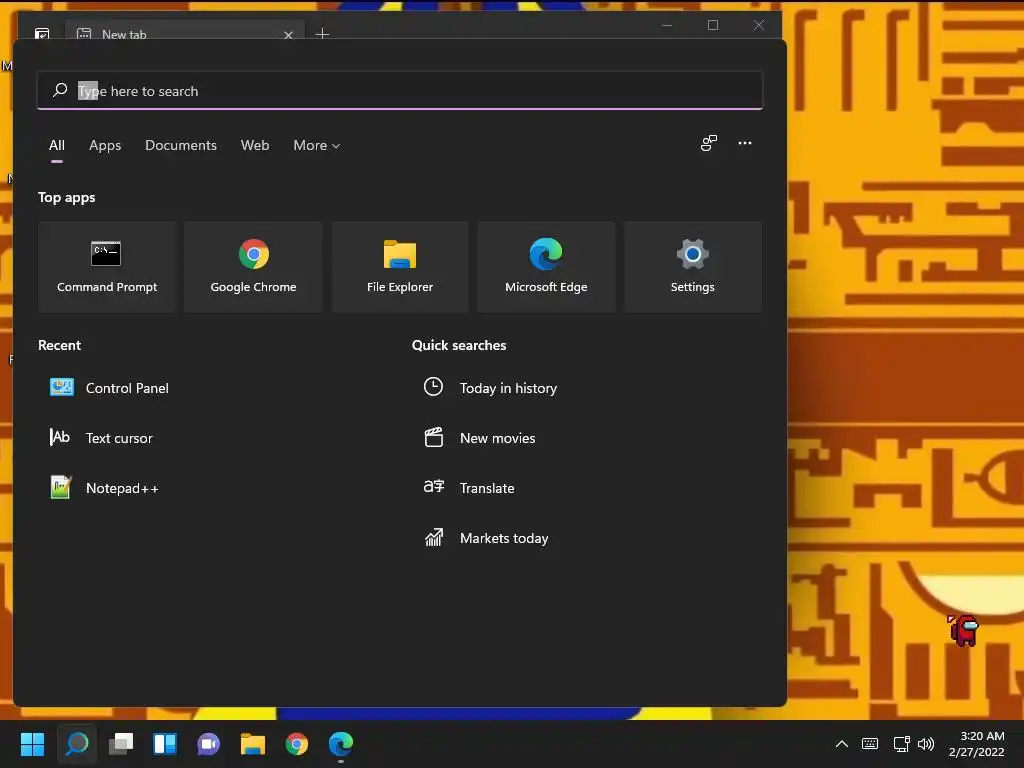Click the search magnifier icon in search box
The width and height of the screenshot is (1024, 768).
pyautogui.click(x=60, y=90)
